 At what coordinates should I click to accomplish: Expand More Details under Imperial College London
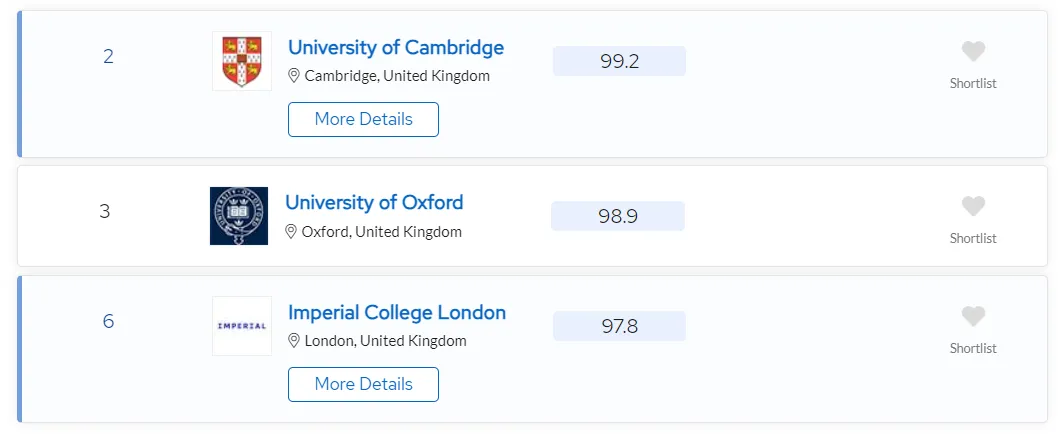[x=364, y=385]
